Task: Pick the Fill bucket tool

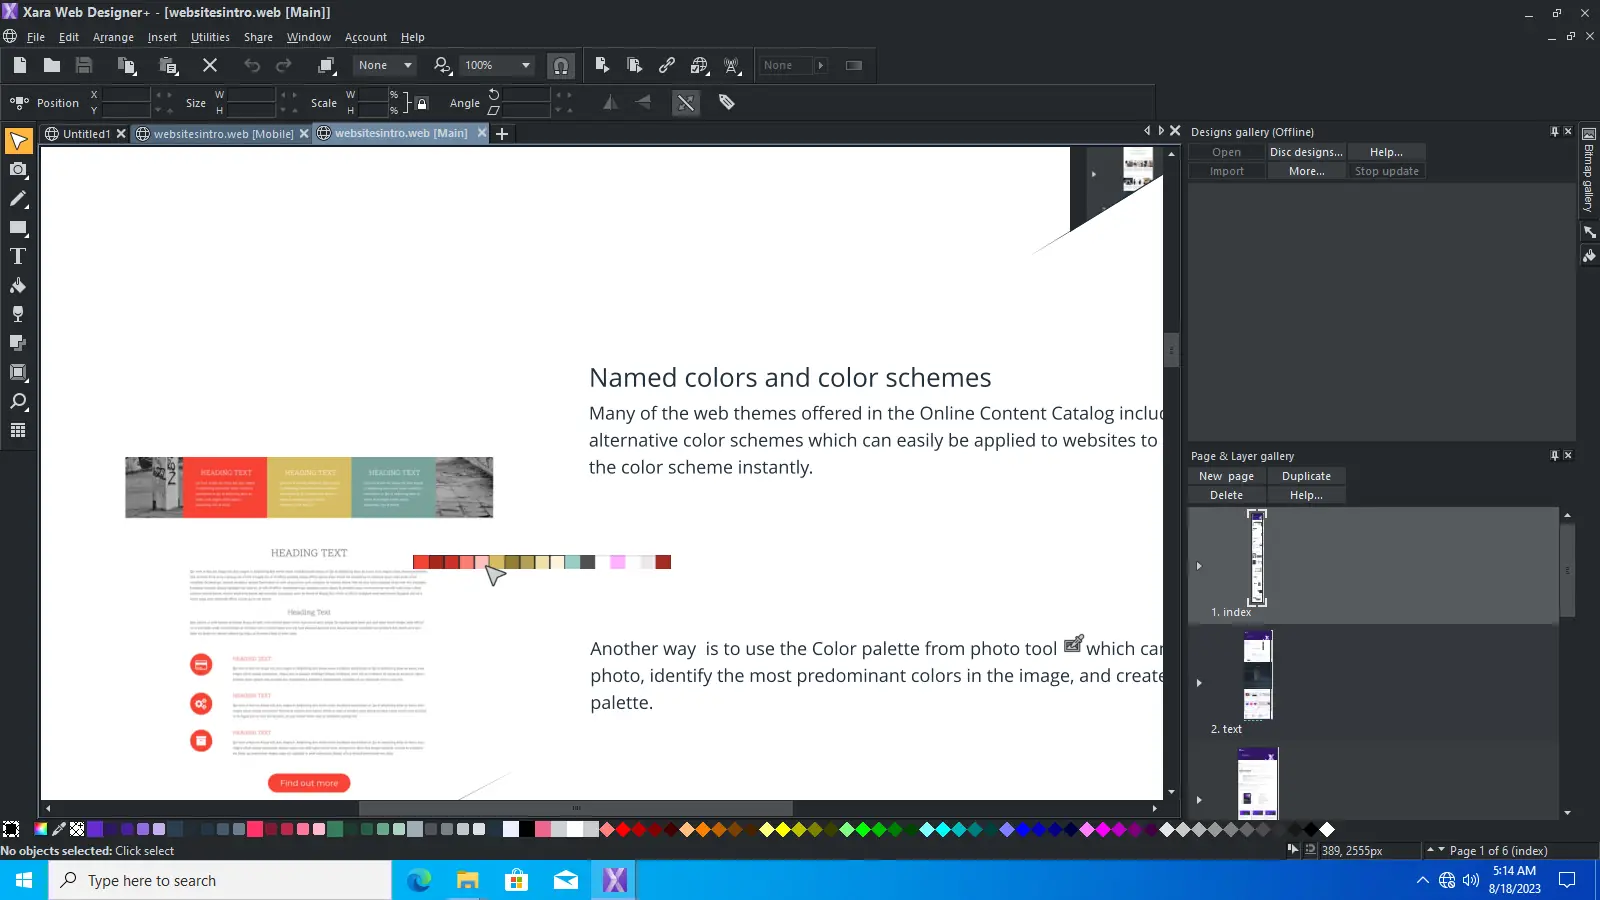Action: pos(18,286)
